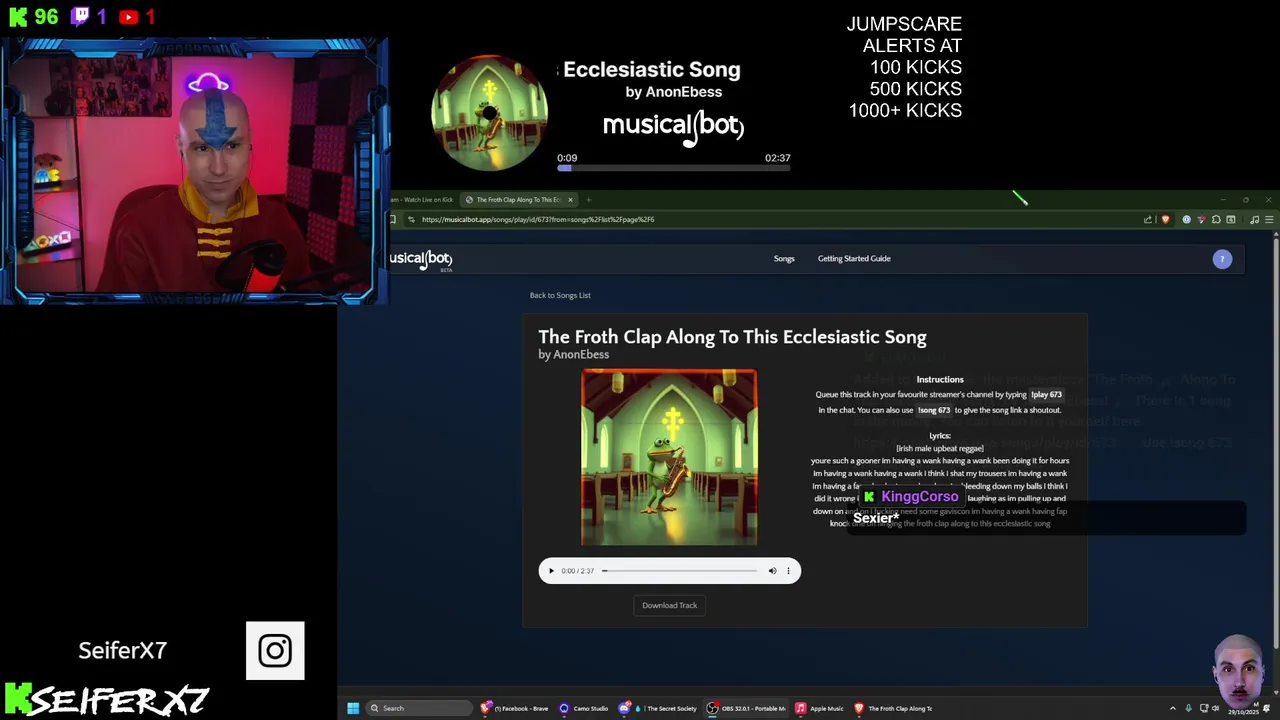Screen dimensions: 1280x720
Task: Open the Extensions puzzle-piece icon
Action: (1216, 220)
